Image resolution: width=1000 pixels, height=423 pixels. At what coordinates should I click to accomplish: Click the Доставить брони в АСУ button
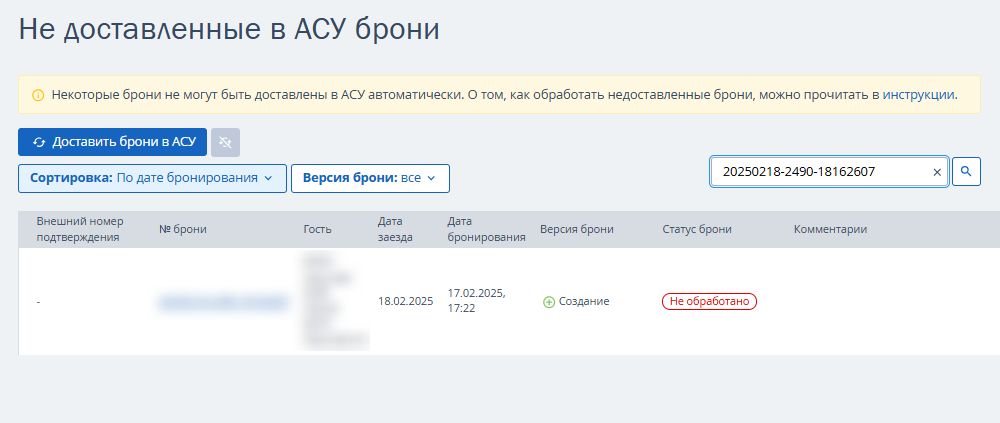click(112, 142)
